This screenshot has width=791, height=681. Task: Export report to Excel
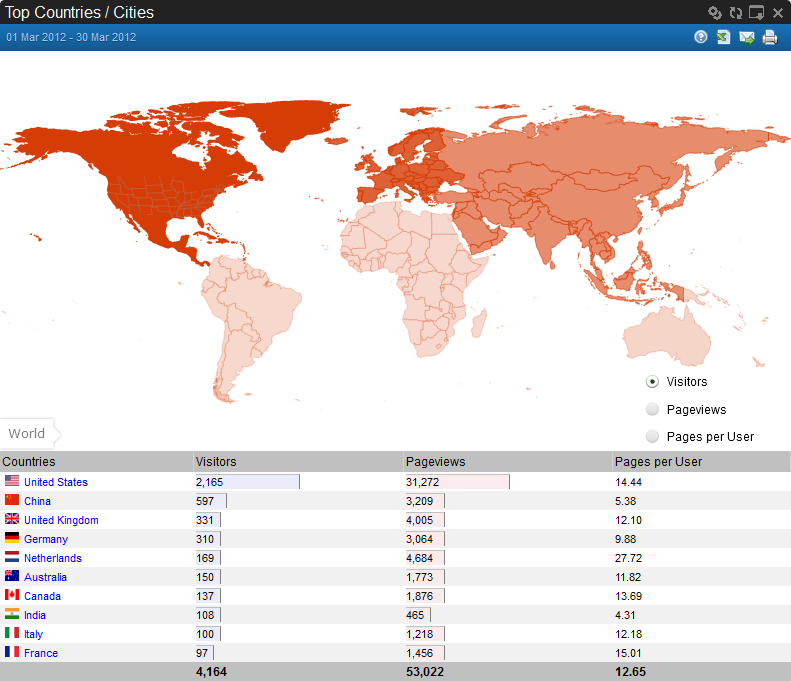pos(723,37)
